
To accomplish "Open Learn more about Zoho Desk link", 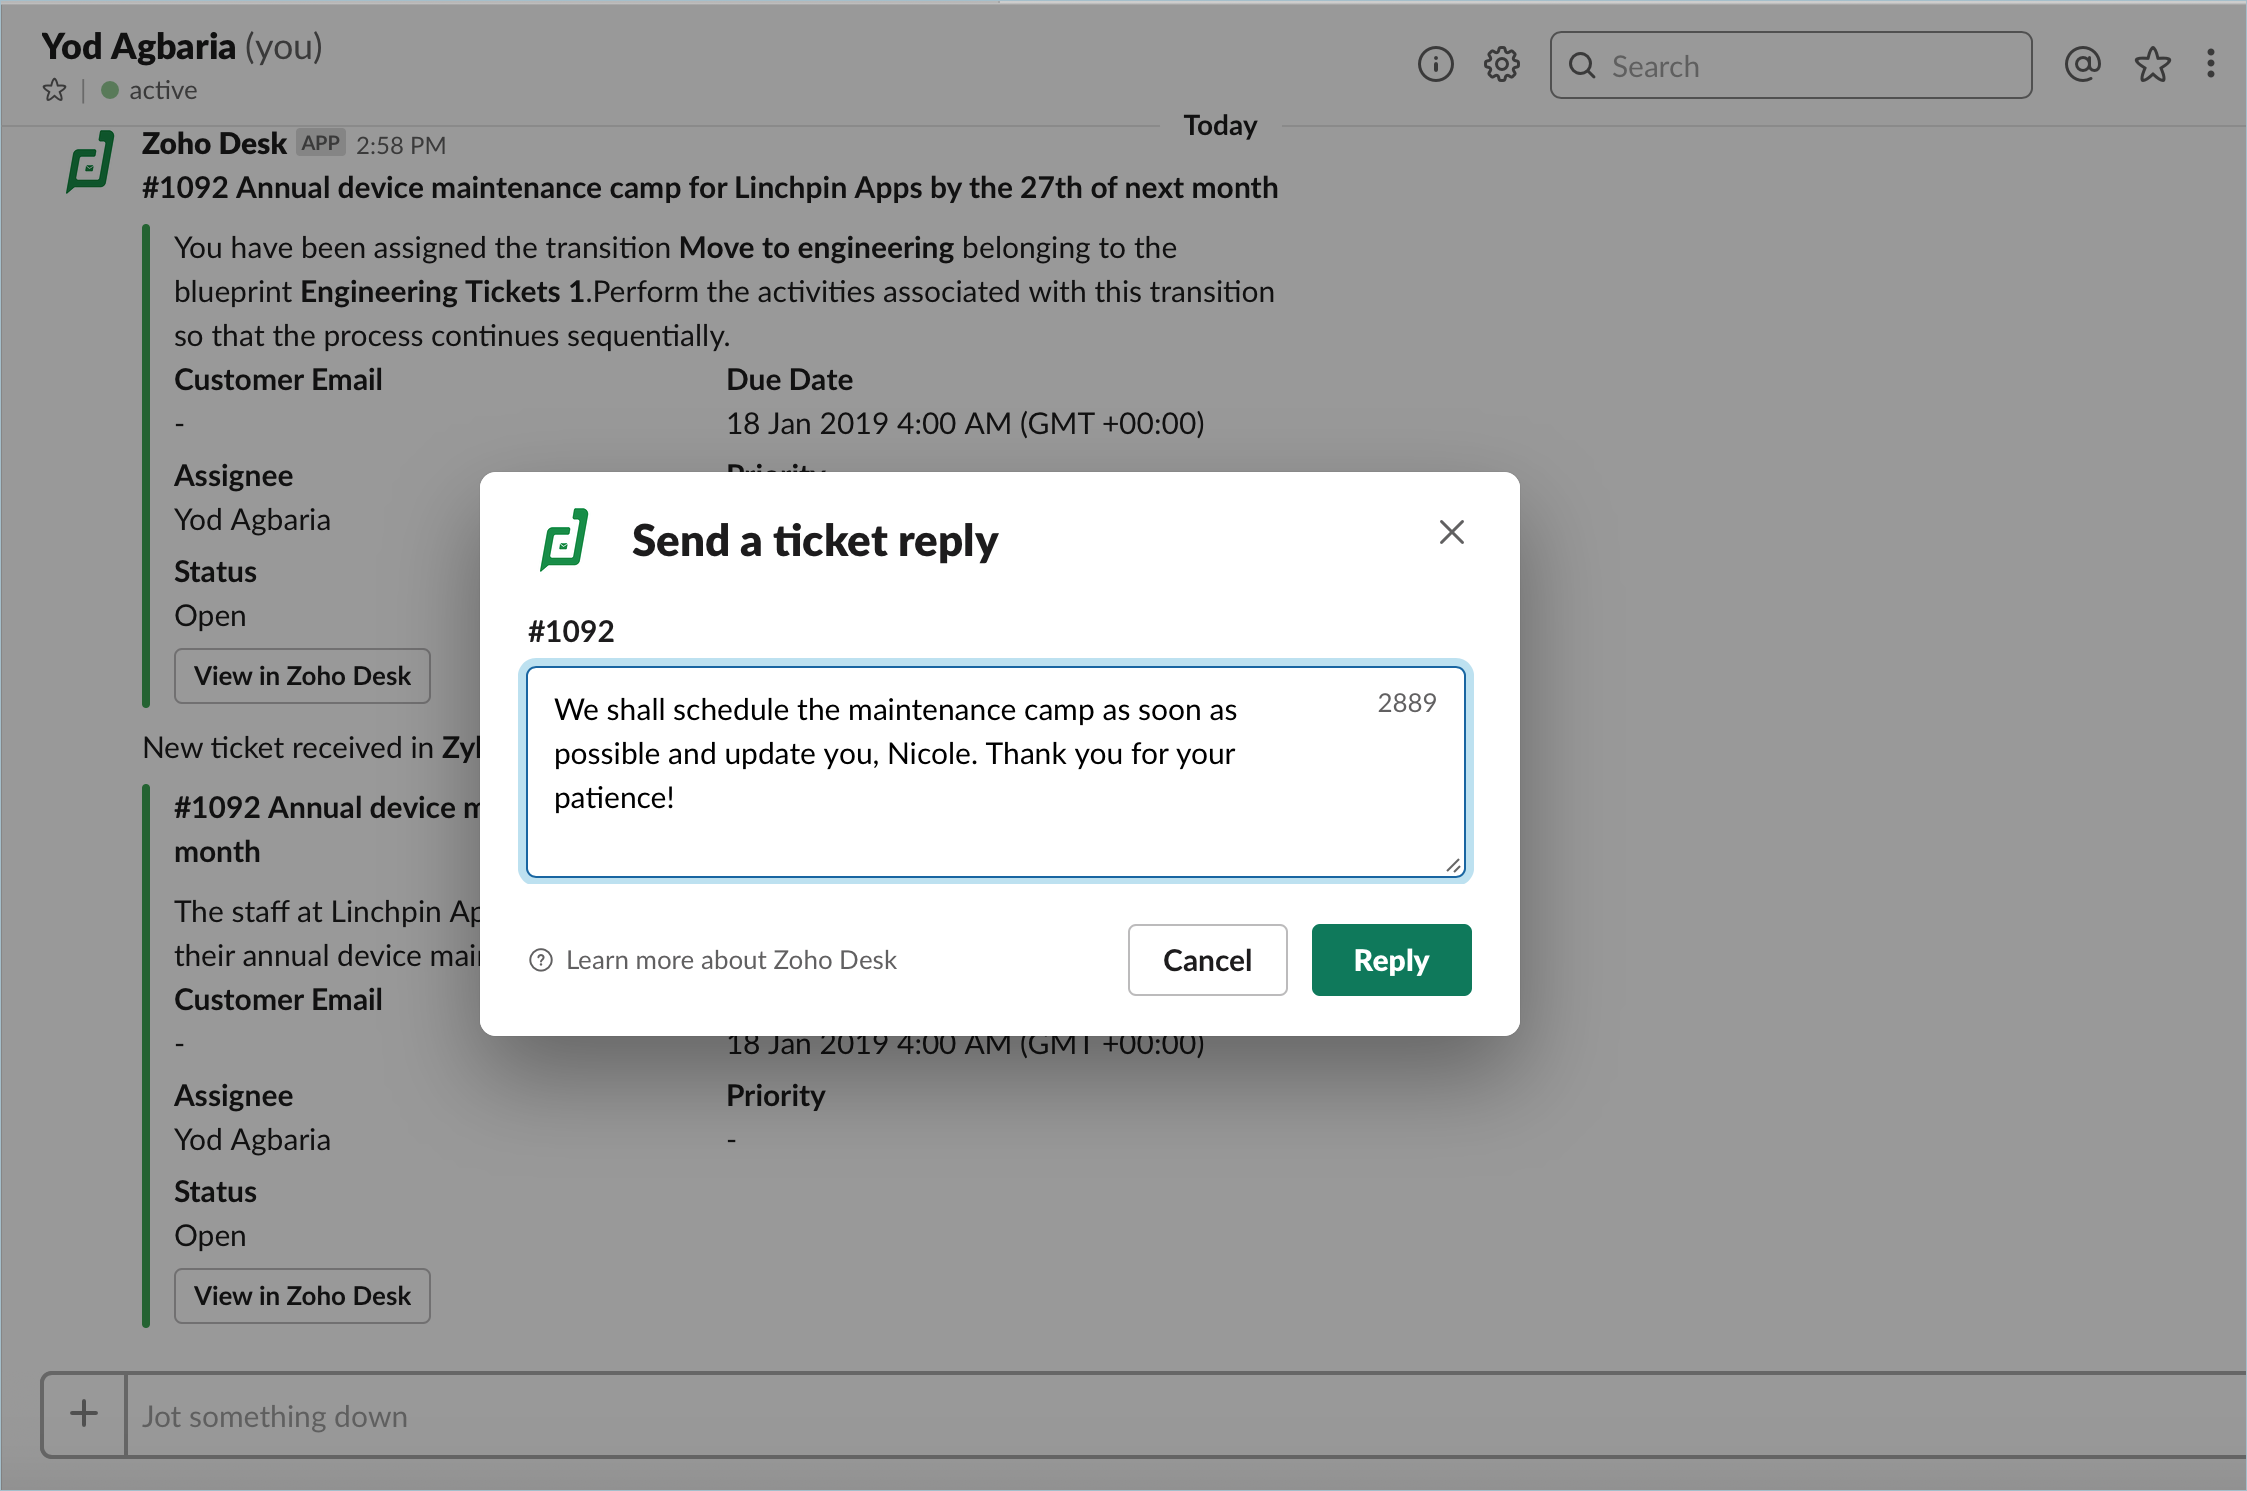I will 731,960.
